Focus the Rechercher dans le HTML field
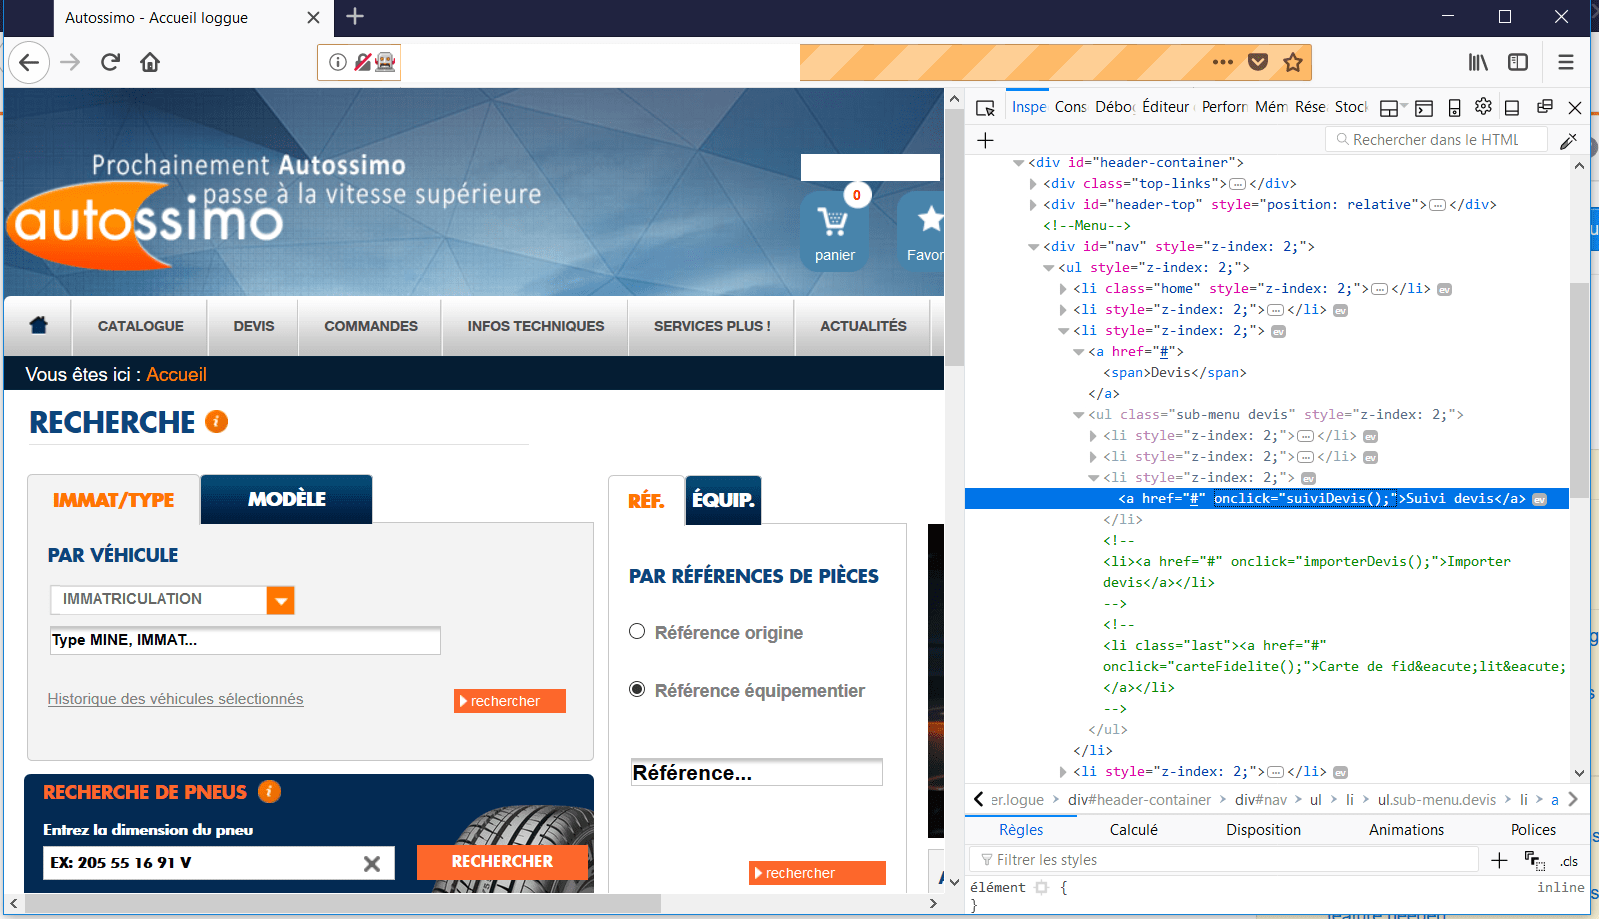 1436,140
